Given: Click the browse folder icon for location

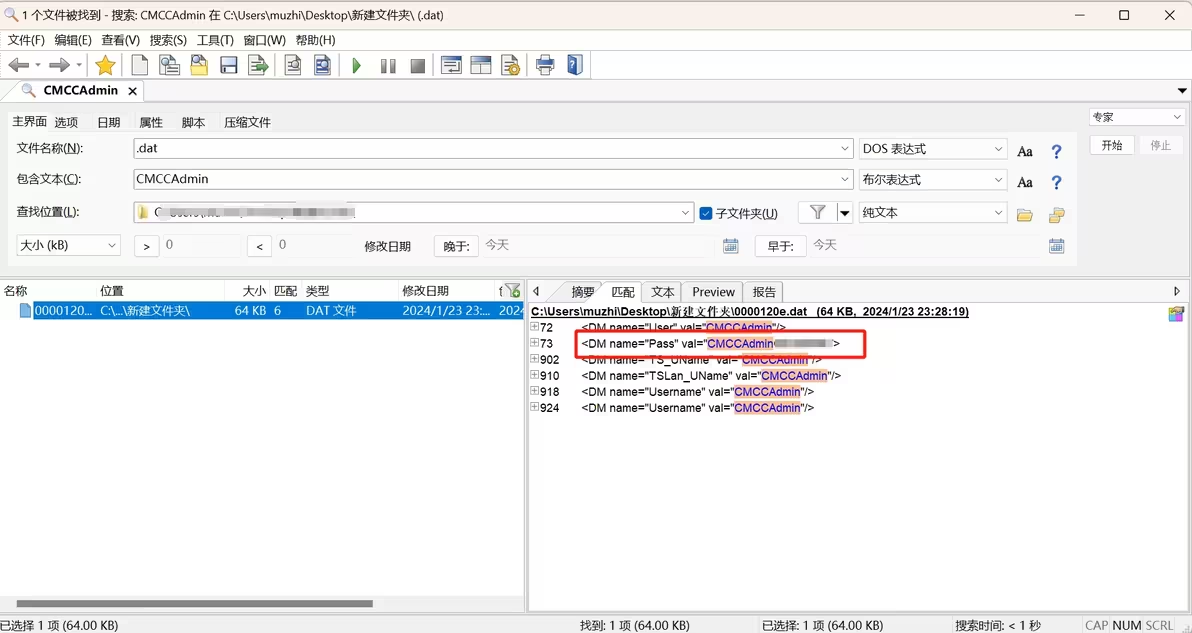Looking at the screenshot, I should coord(1025,214).
